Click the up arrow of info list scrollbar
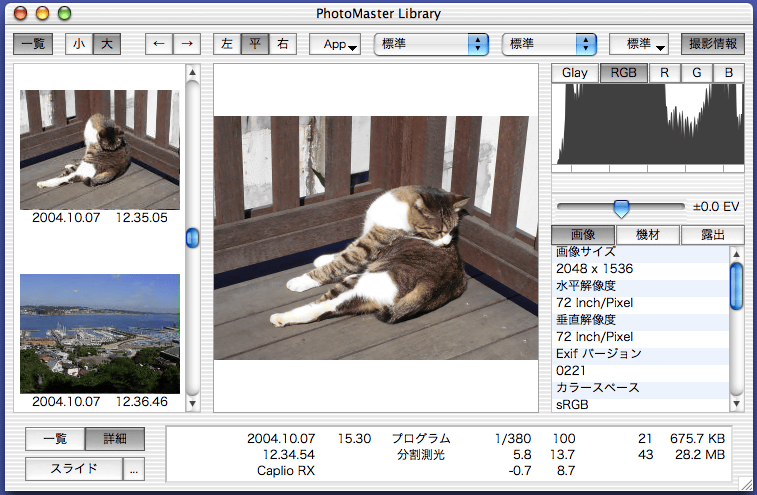Screen dimensions: 757x495 [736, 254]
